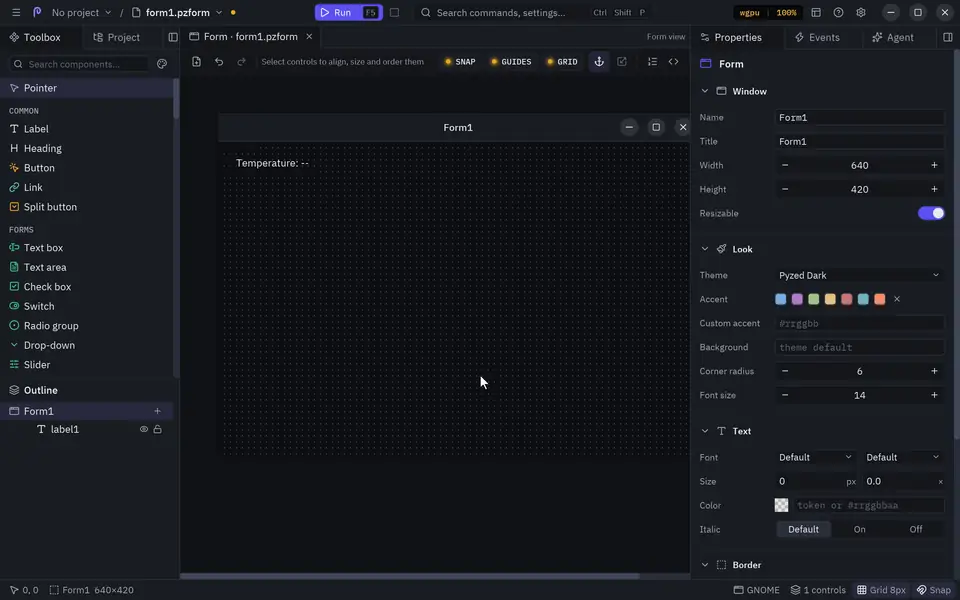Open the tab order list icon
The width and height of the screenshot is (960, 600).
pos(652,62)
